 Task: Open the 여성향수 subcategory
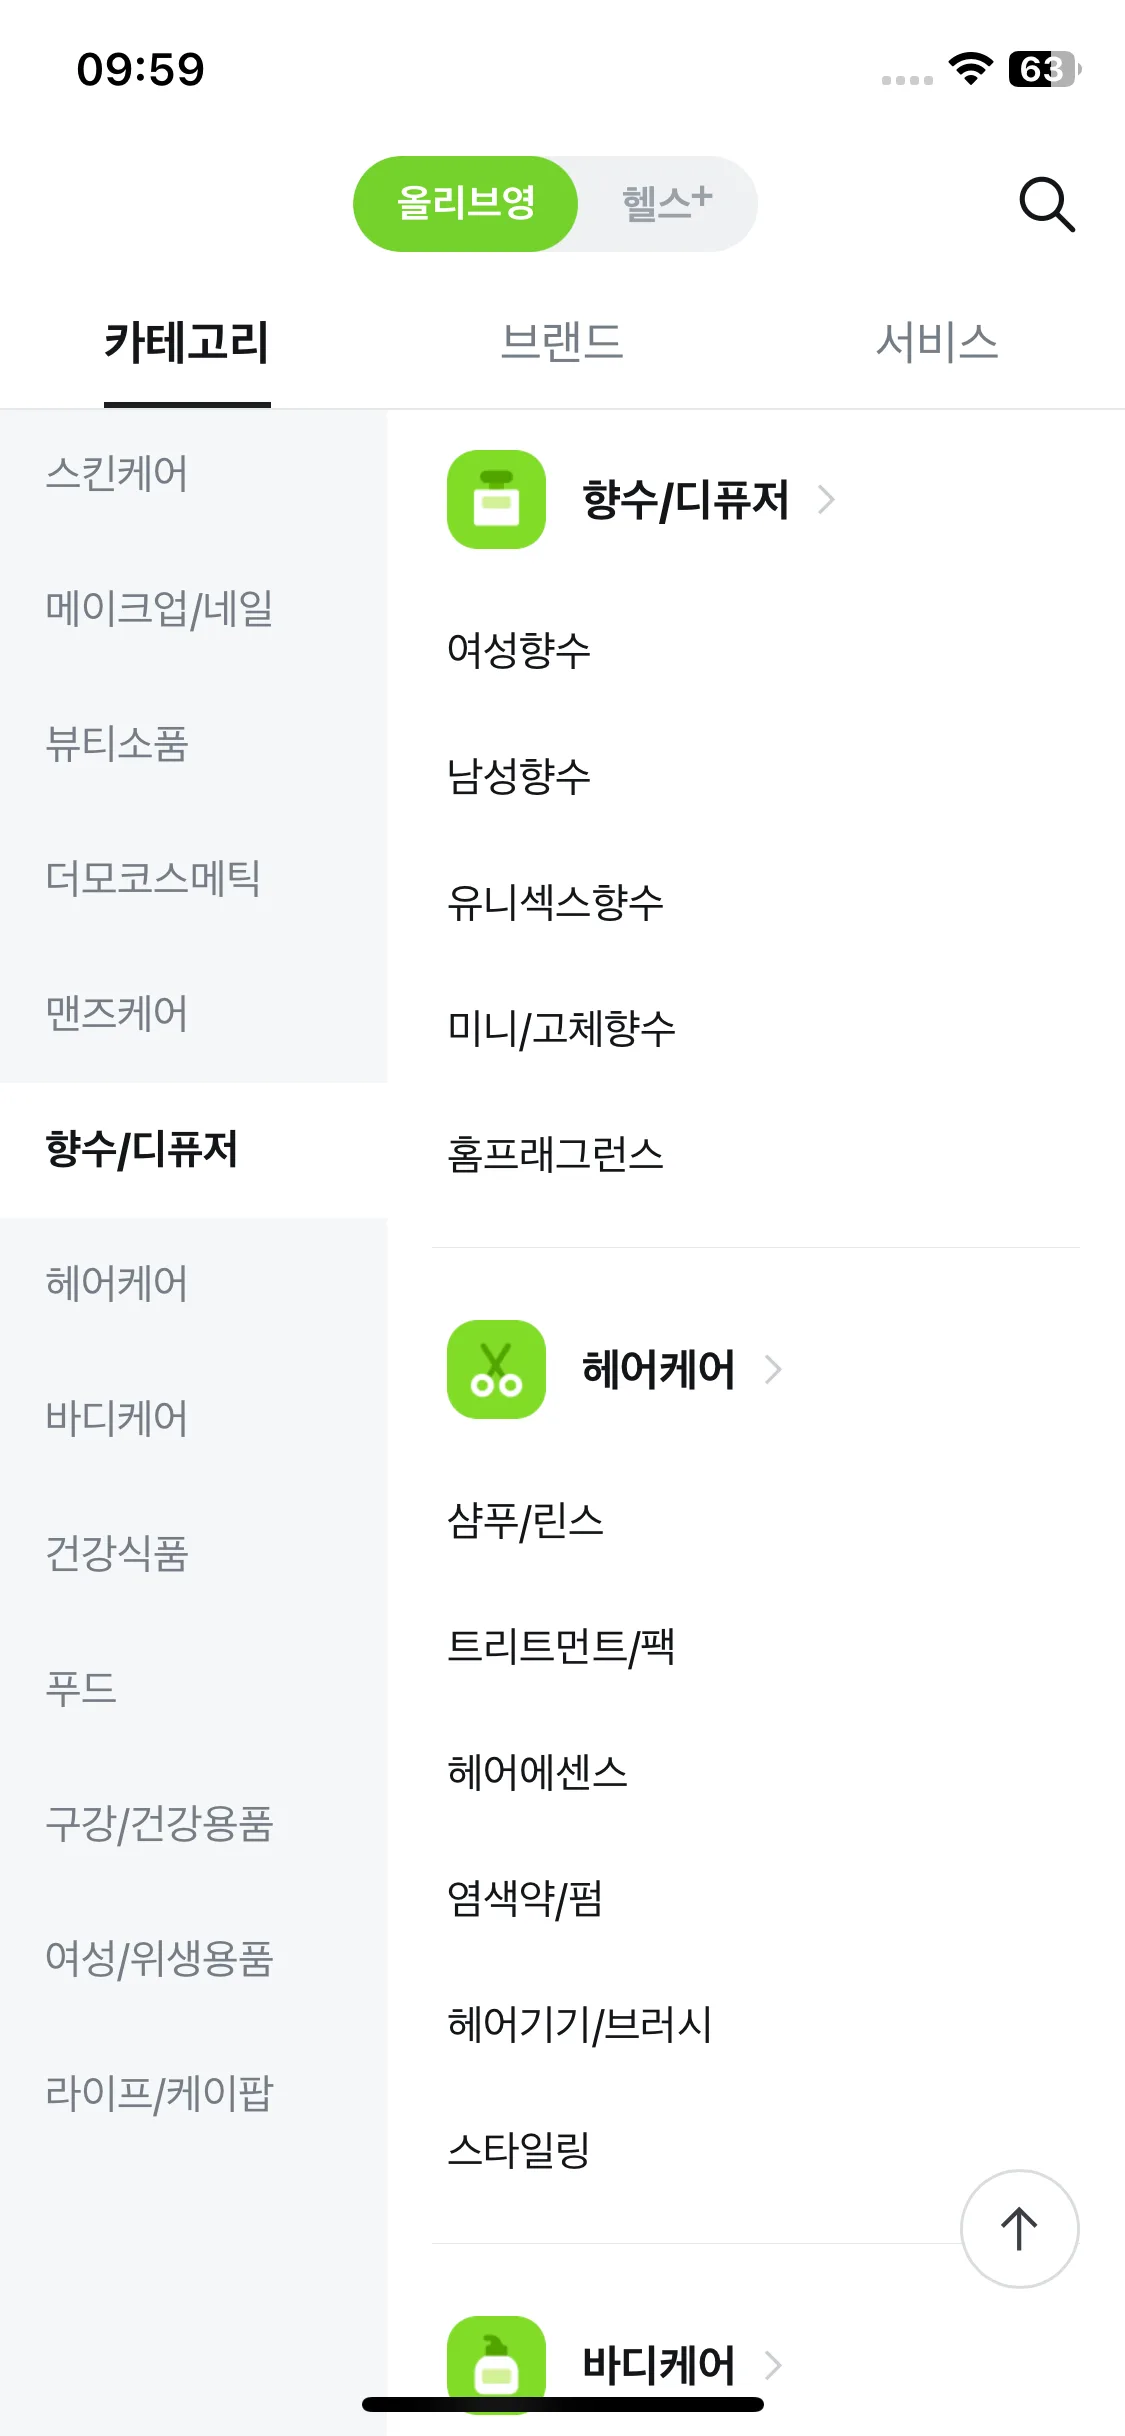(519, 650)
